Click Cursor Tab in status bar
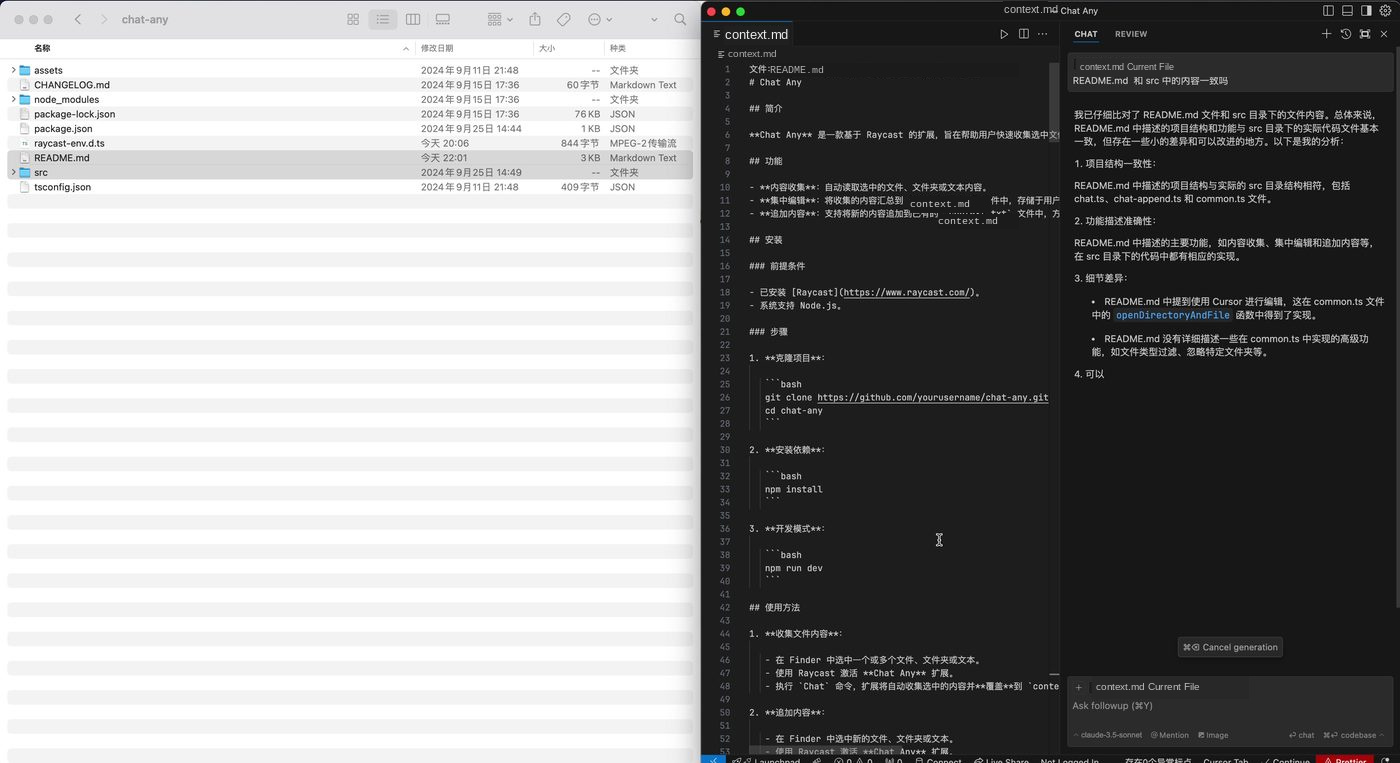Viewport: 1400px width, 763px height. pos(1225,759)
